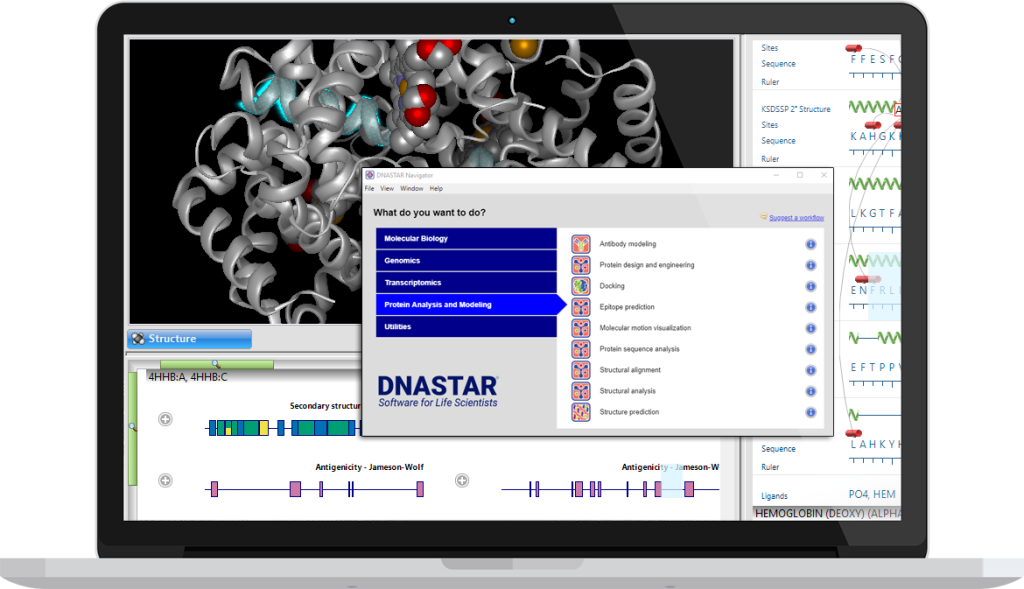The image size is (1024, 589).
Task: Expand the left Antigenicity Jameson-Wolf track
Action: pos(165,481)
